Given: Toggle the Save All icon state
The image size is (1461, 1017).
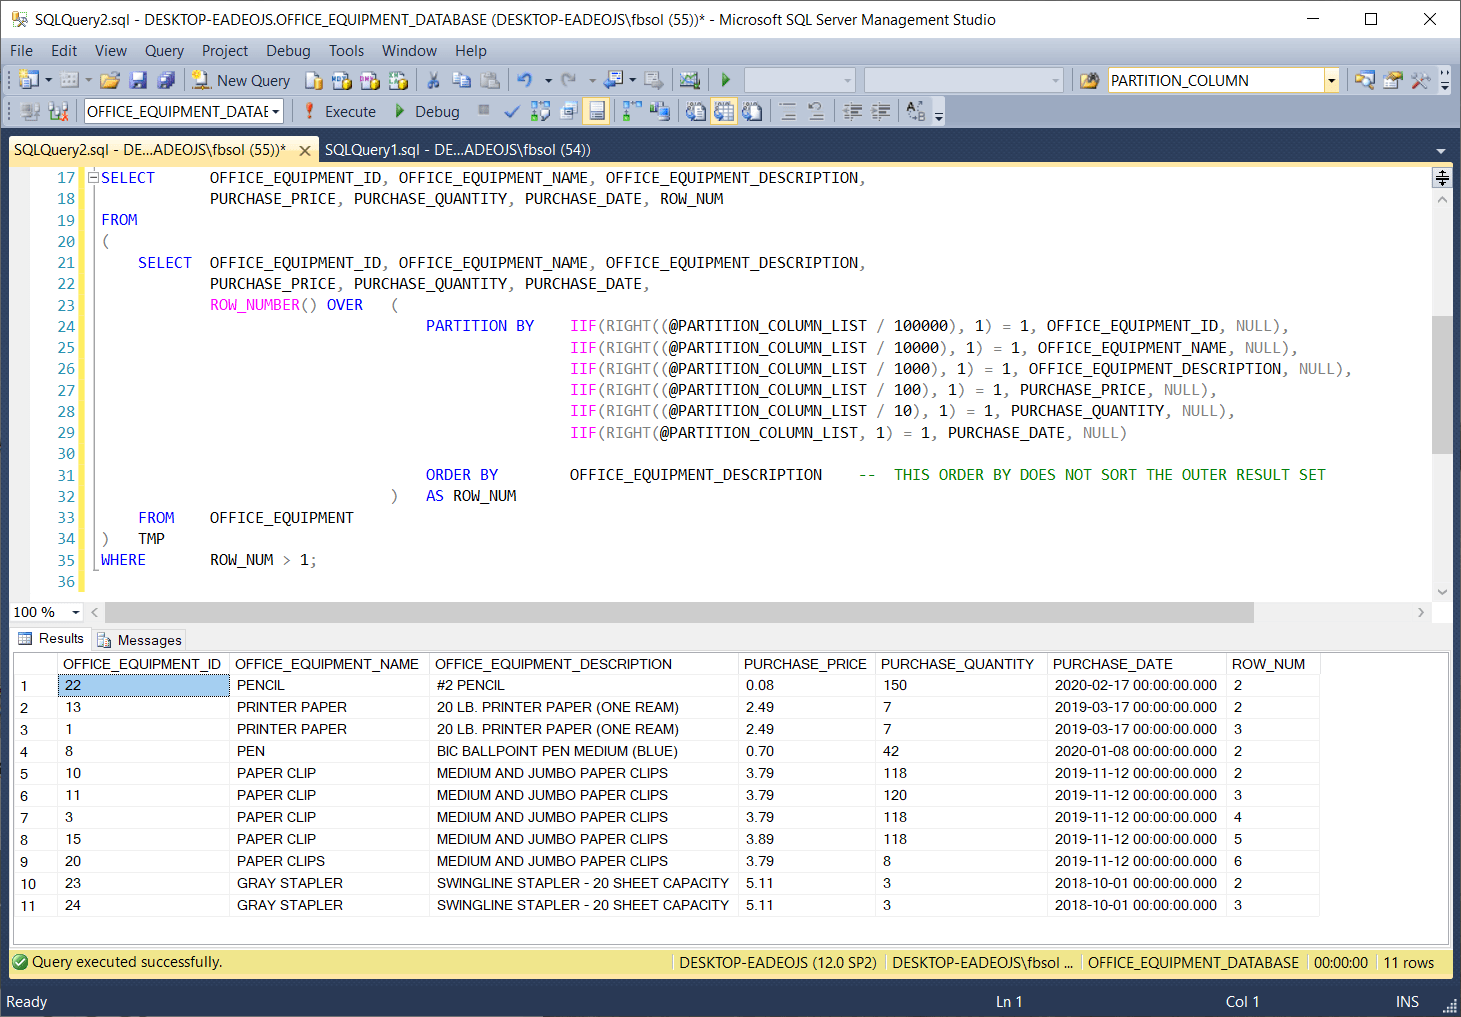Looking at the screenshot, I should point(167,80).
